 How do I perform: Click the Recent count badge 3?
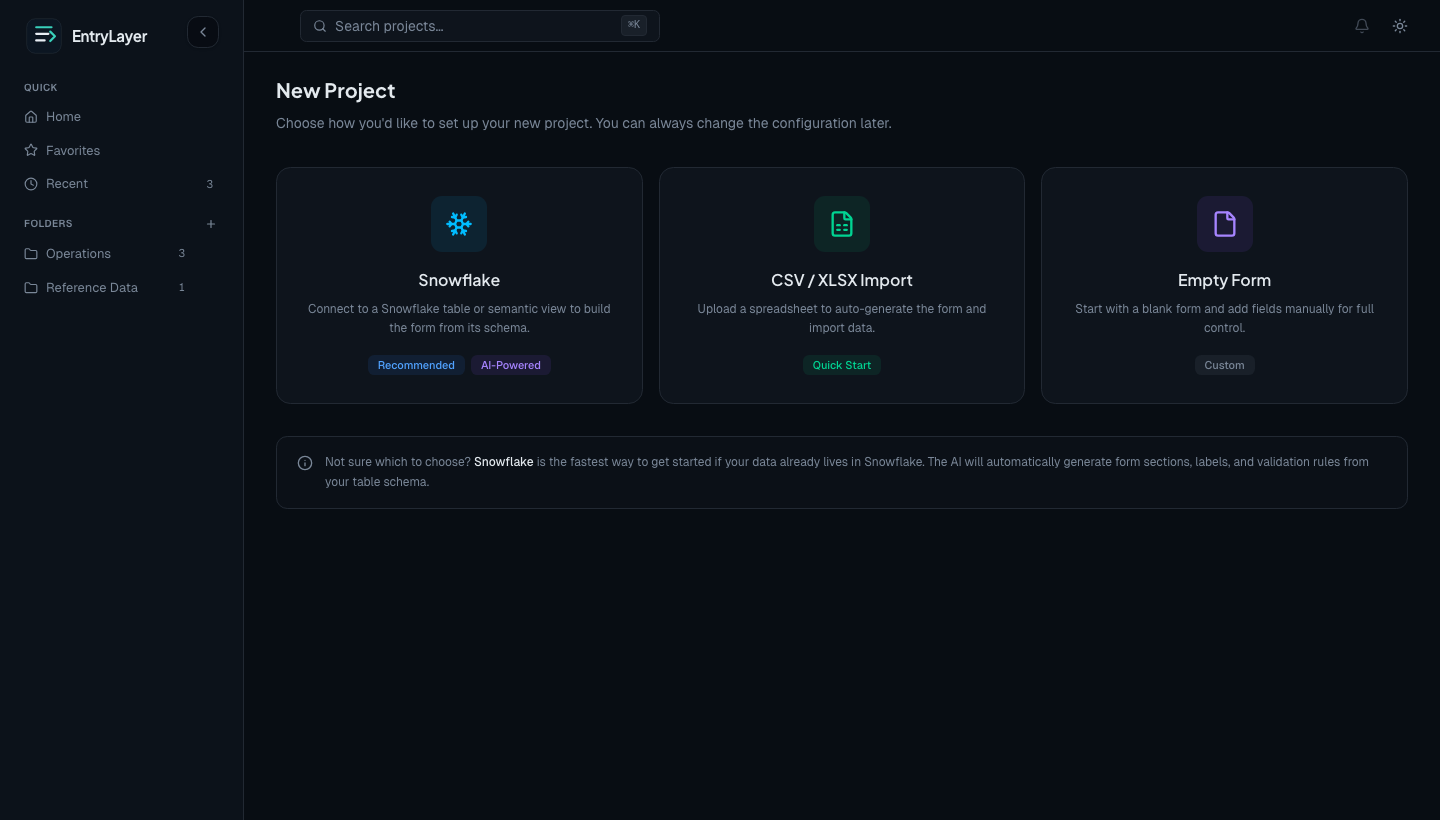tap(210, 184)
